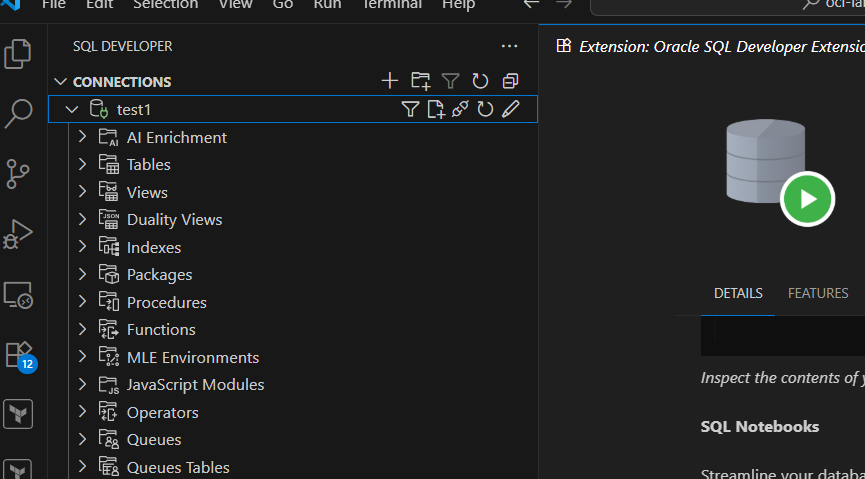Select the Duality Views tree item
Viewport: 865px width, 479px height.
[x=174, y=220]
